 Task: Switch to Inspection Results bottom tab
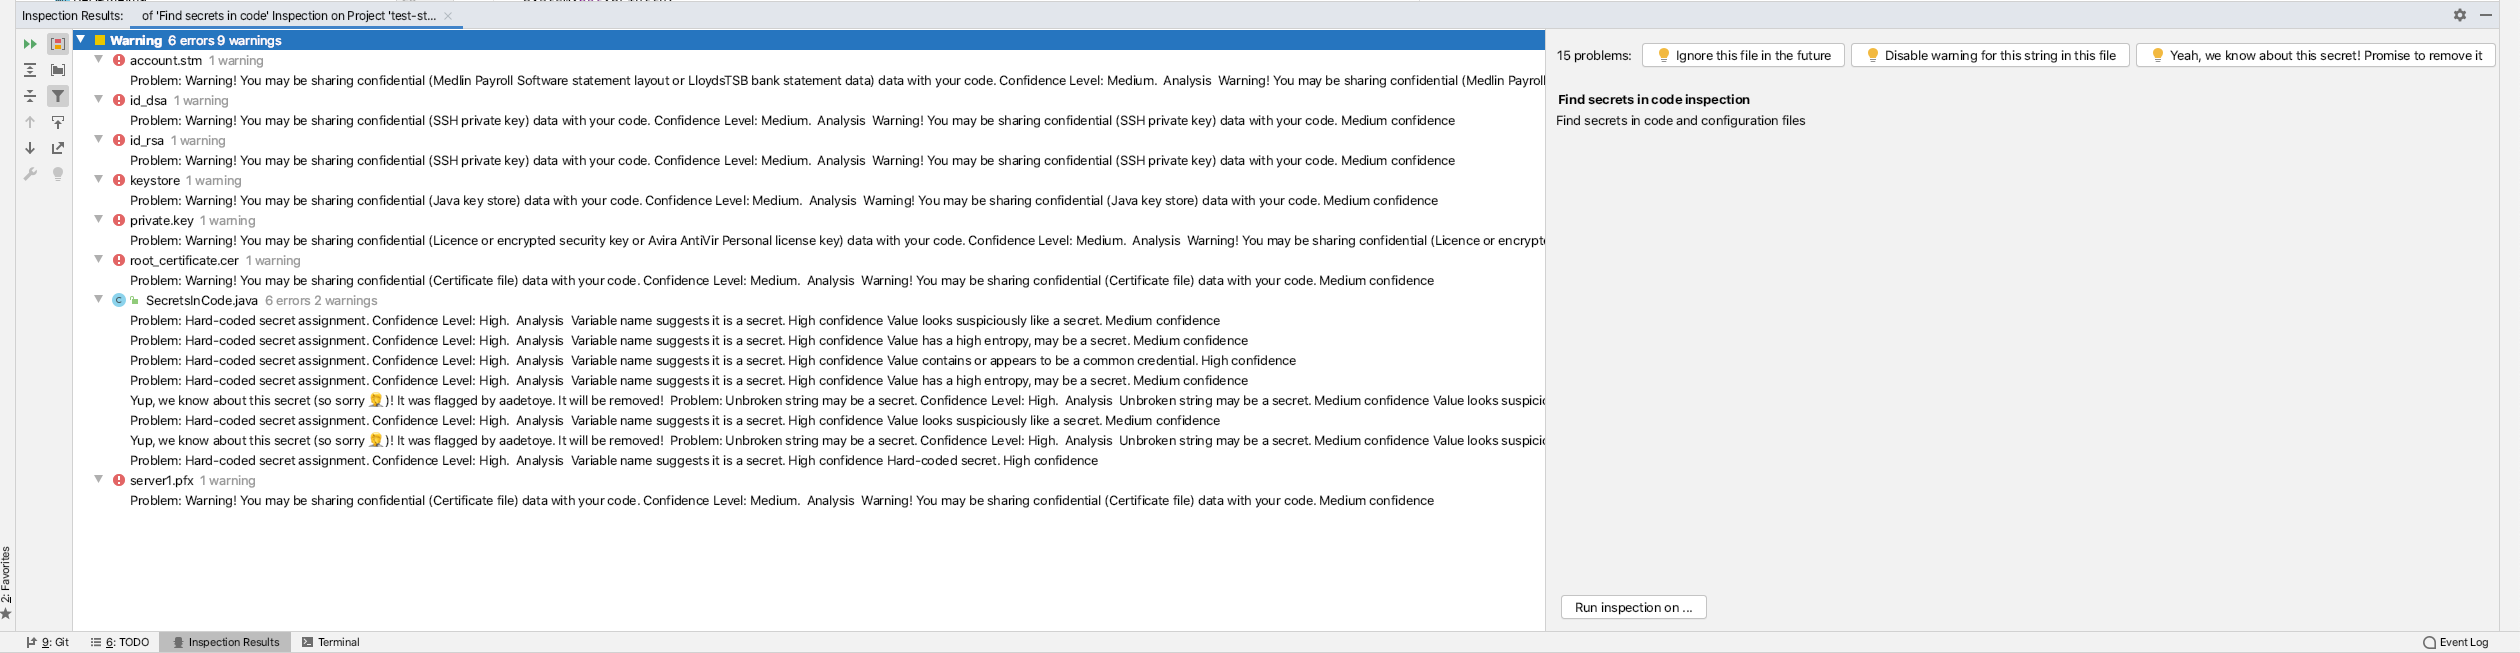(x=226, y=642)
